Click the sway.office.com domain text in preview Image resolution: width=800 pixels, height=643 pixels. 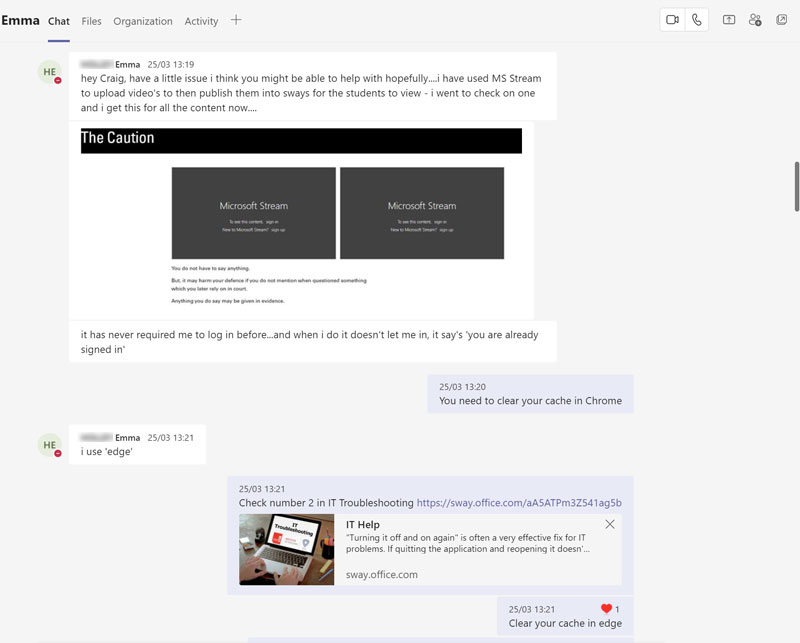[x=382, y=575]
